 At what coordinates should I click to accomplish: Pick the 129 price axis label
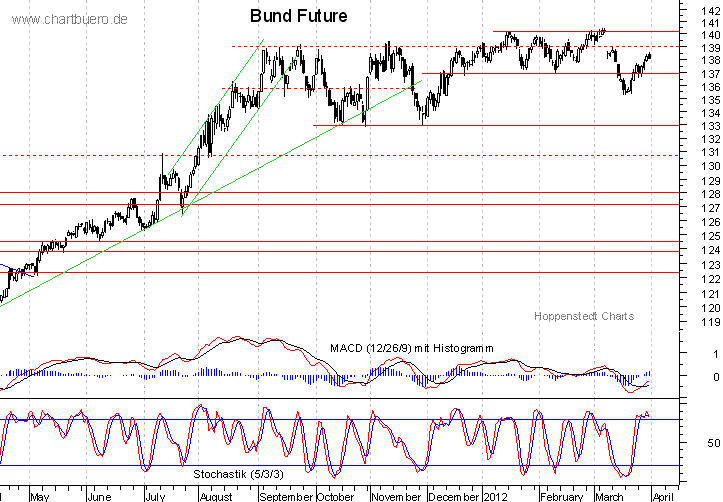click(710, 181)
